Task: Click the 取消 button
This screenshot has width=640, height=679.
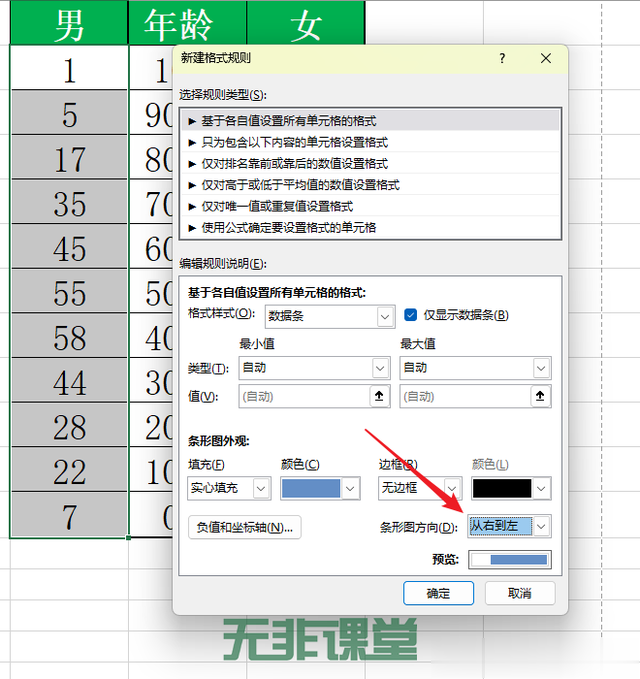Action: 520,593
